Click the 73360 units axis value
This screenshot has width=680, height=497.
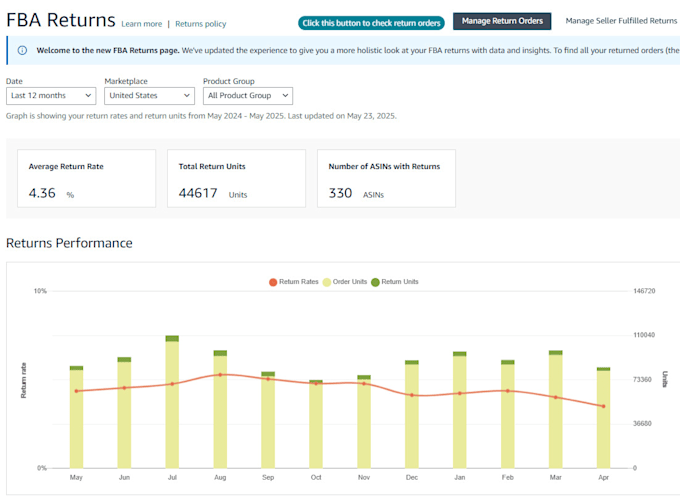click(642, 379)
